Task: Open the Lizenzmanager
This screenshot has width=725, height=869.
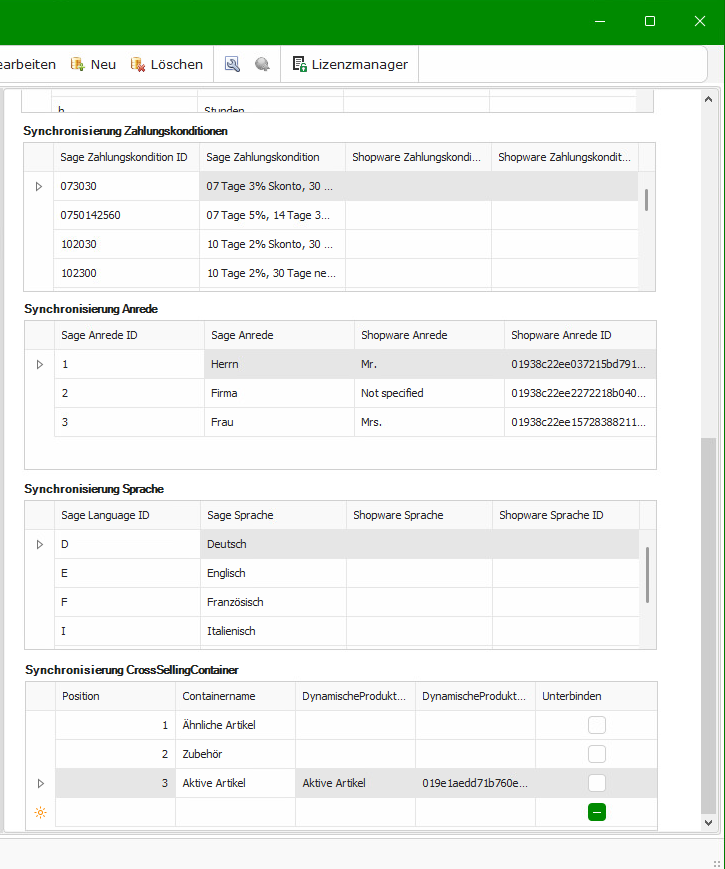Action: [350, 64]
